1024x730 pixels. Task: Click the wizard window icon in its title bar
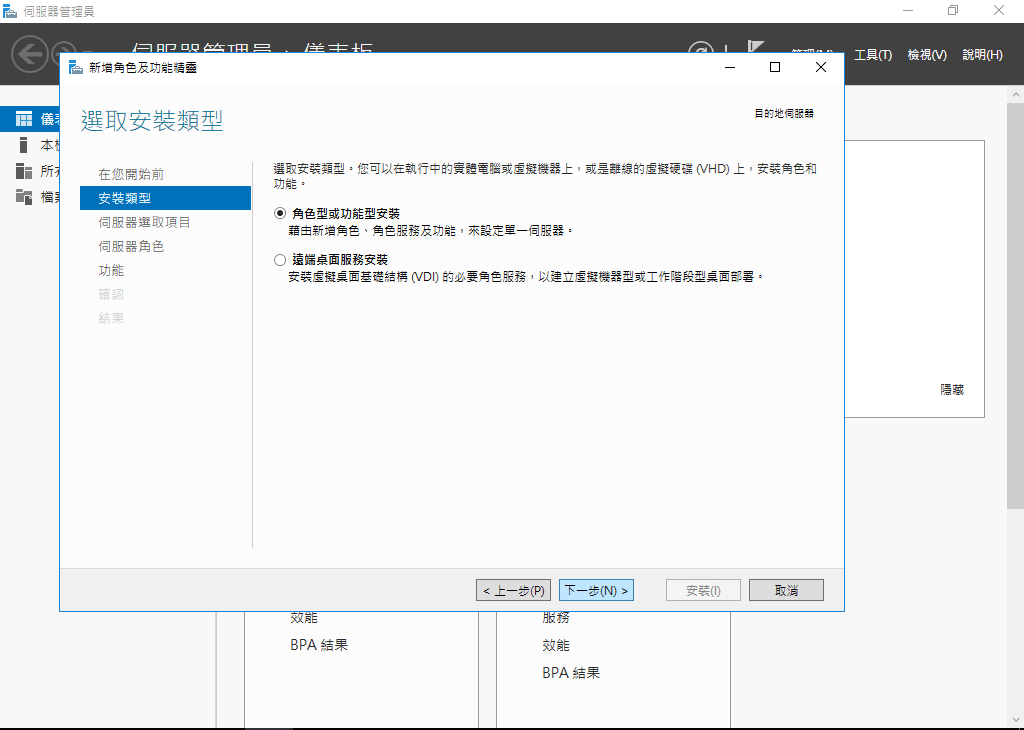point(75,67)
